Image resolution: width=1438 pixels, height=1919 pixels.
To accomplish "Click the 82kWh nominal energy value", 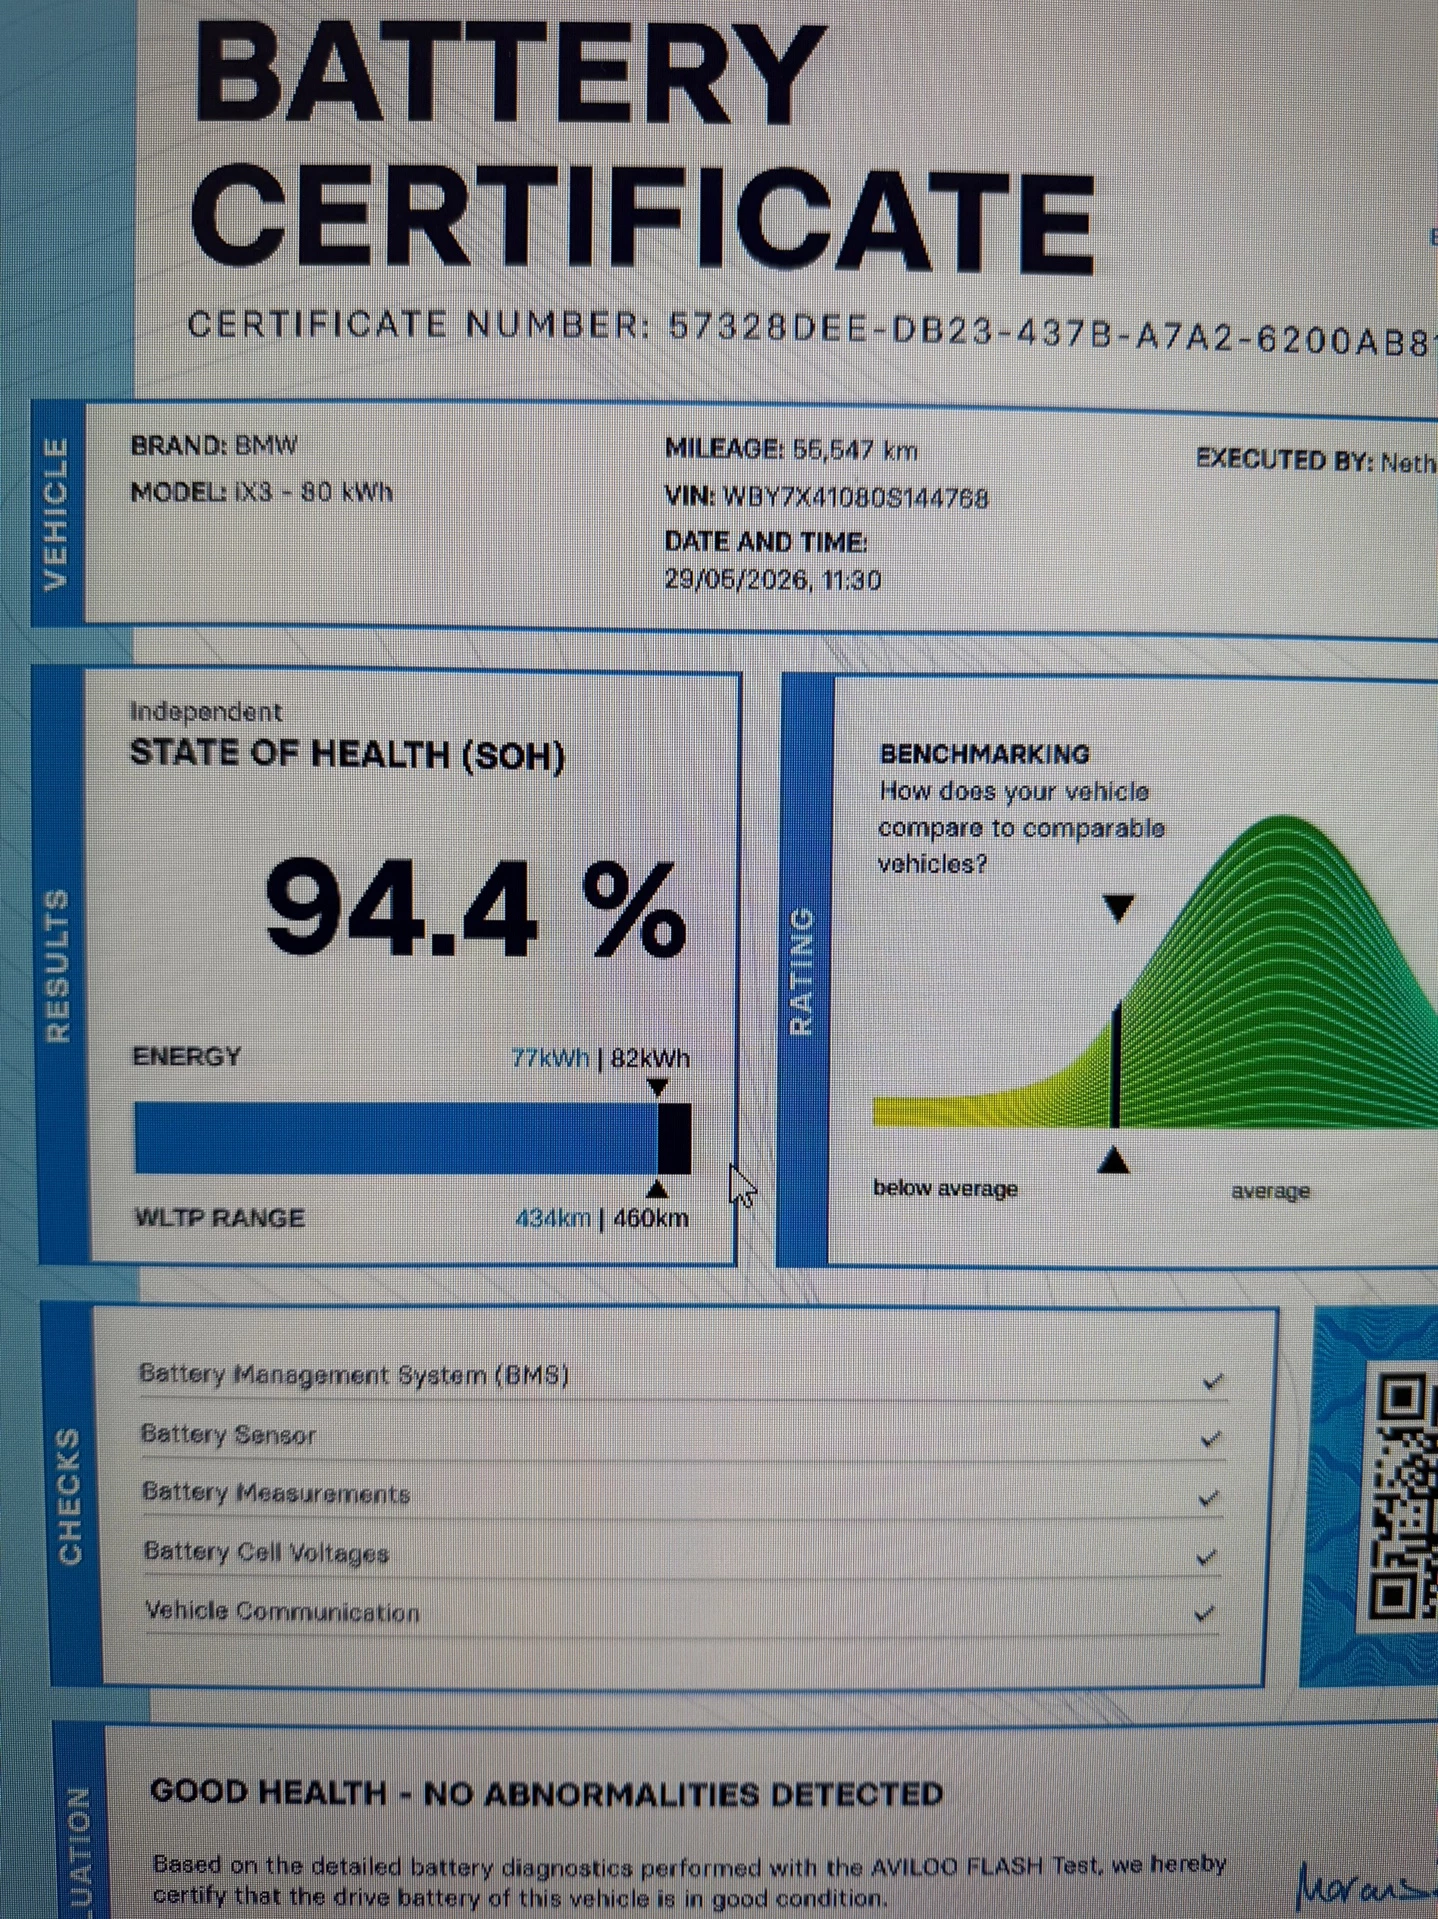I will [x=650, y=1059].
